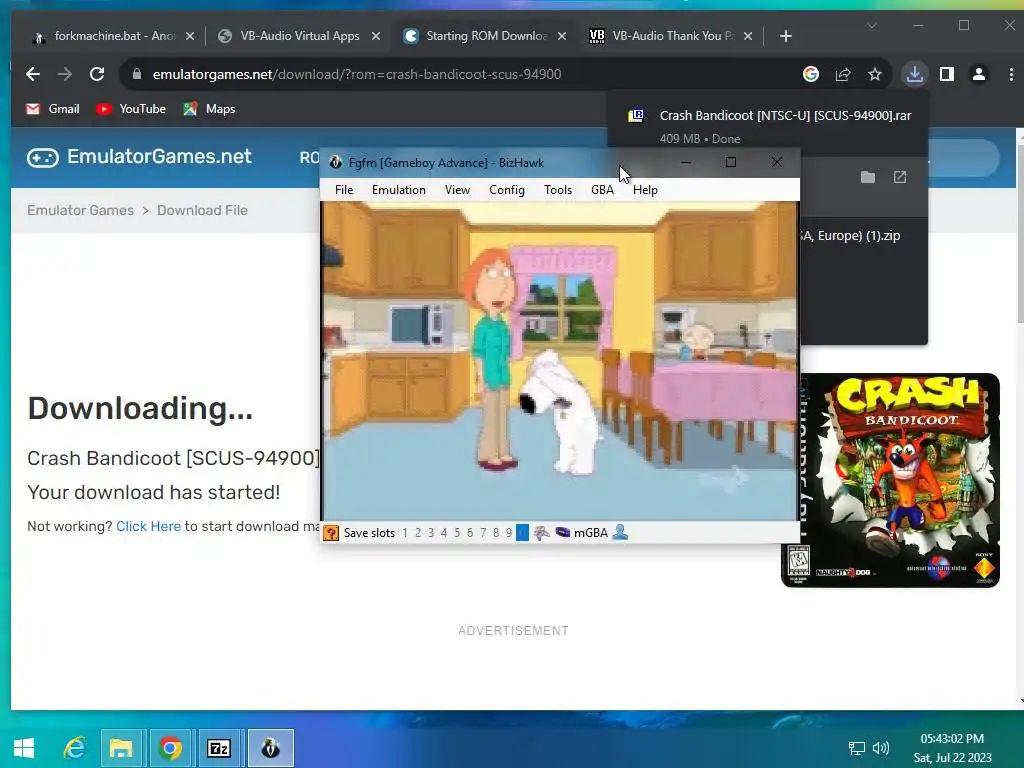Reload the page in Chrome

(97, 74)
